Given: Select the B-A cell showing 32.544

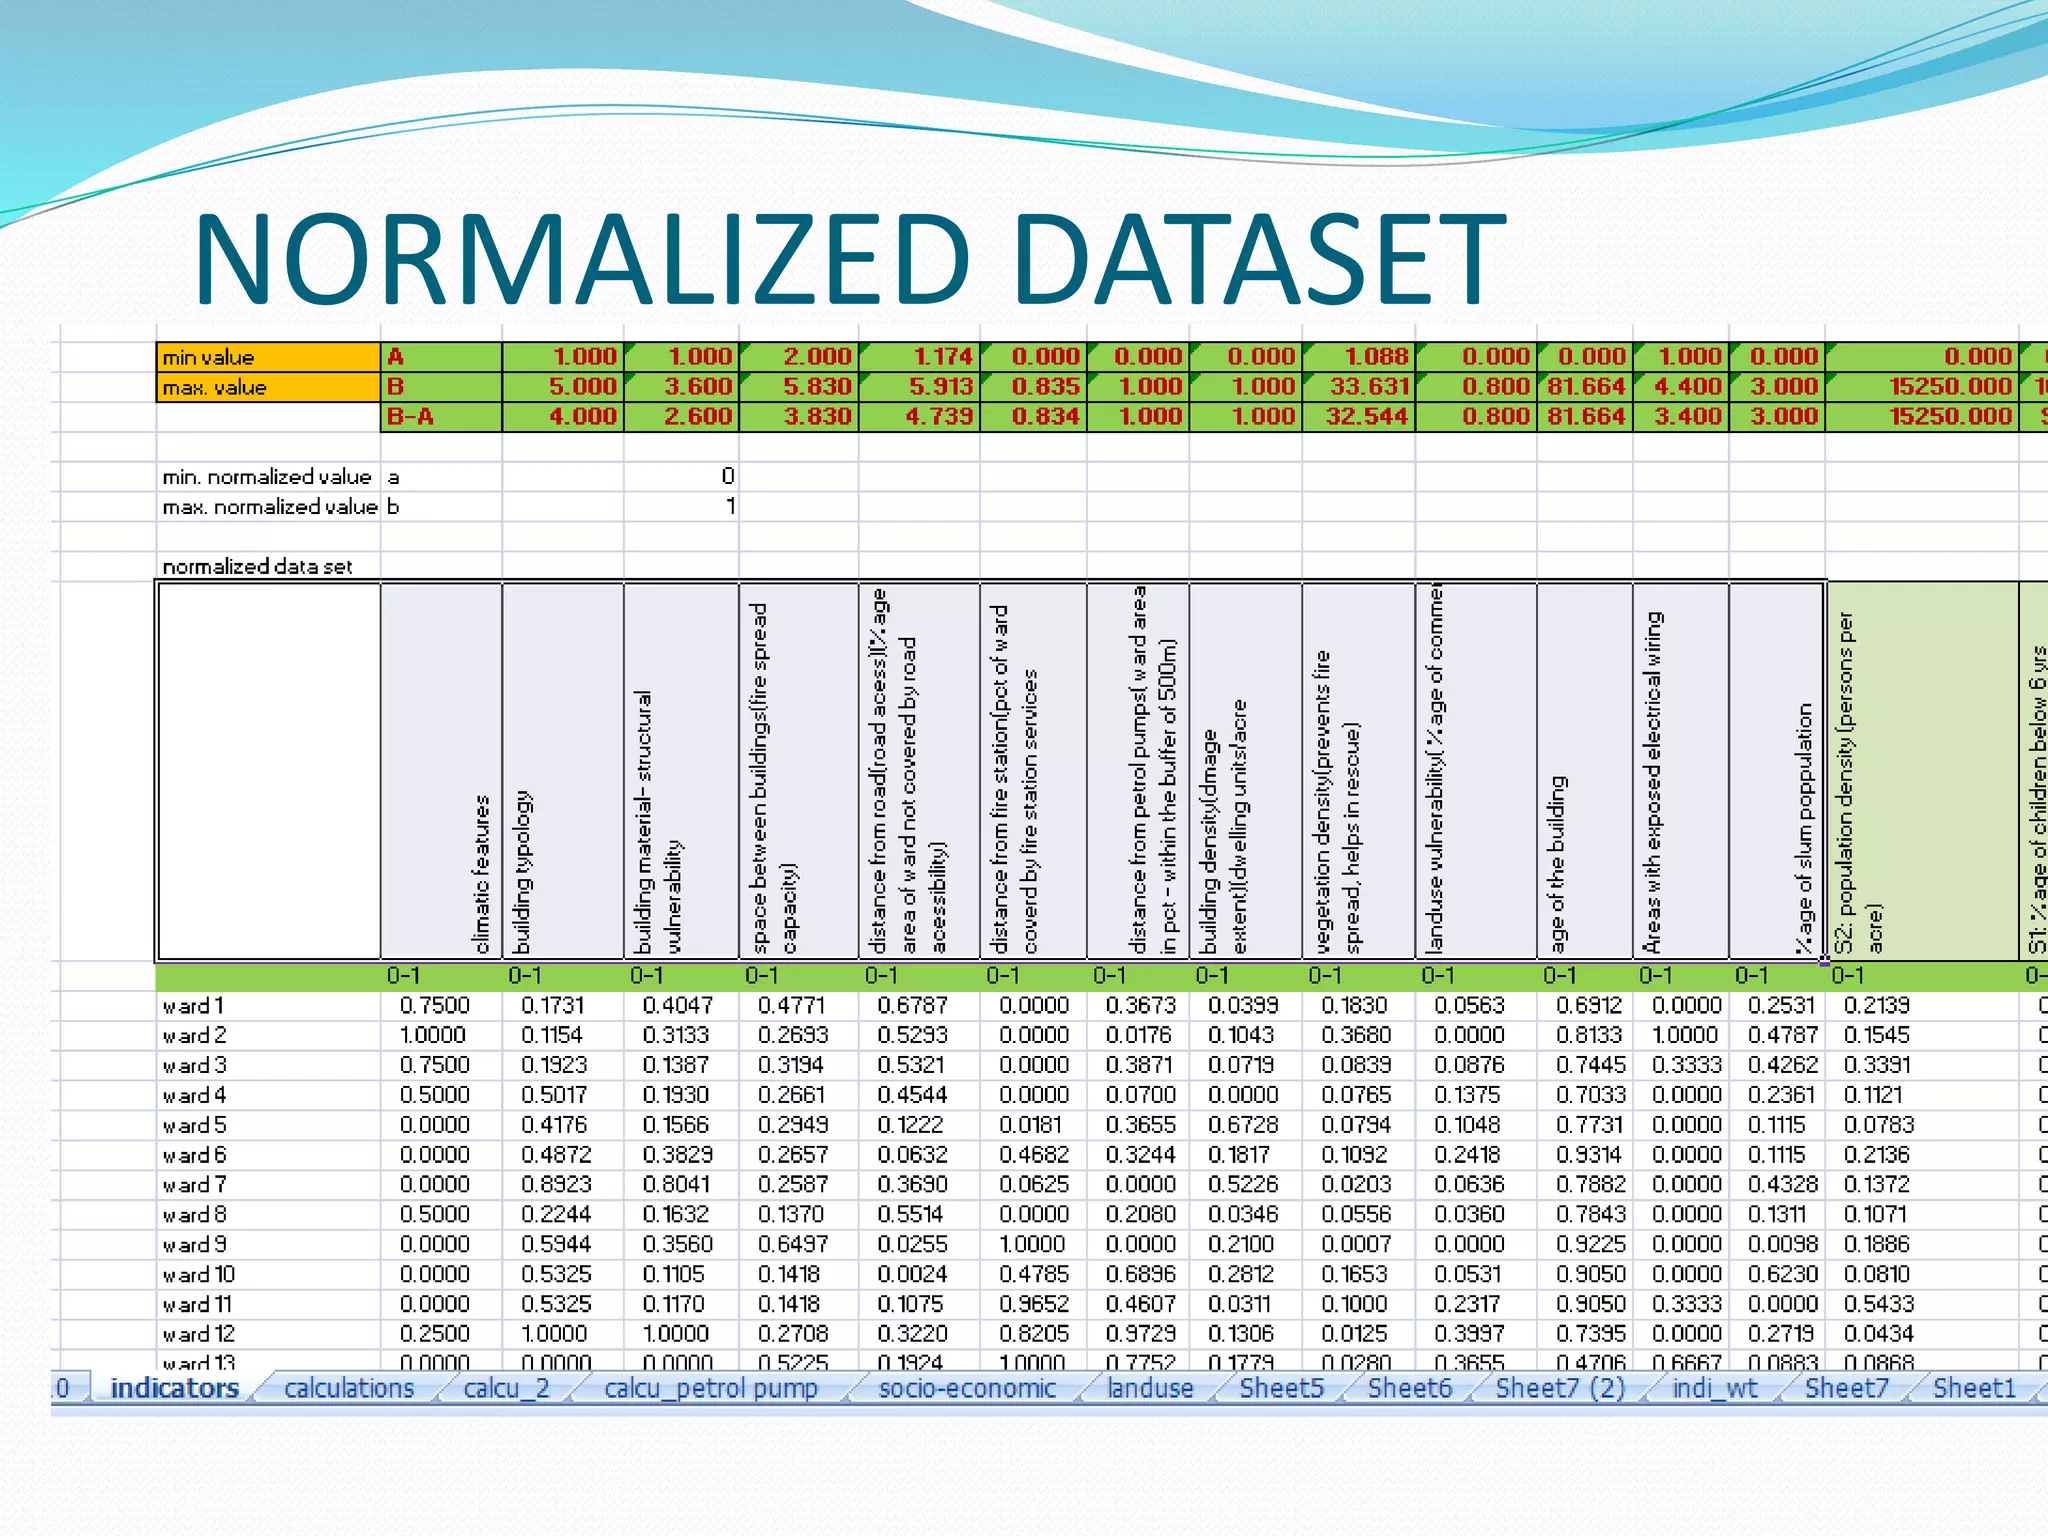Looking at the screenshot, I should (x=1359, y=417).
